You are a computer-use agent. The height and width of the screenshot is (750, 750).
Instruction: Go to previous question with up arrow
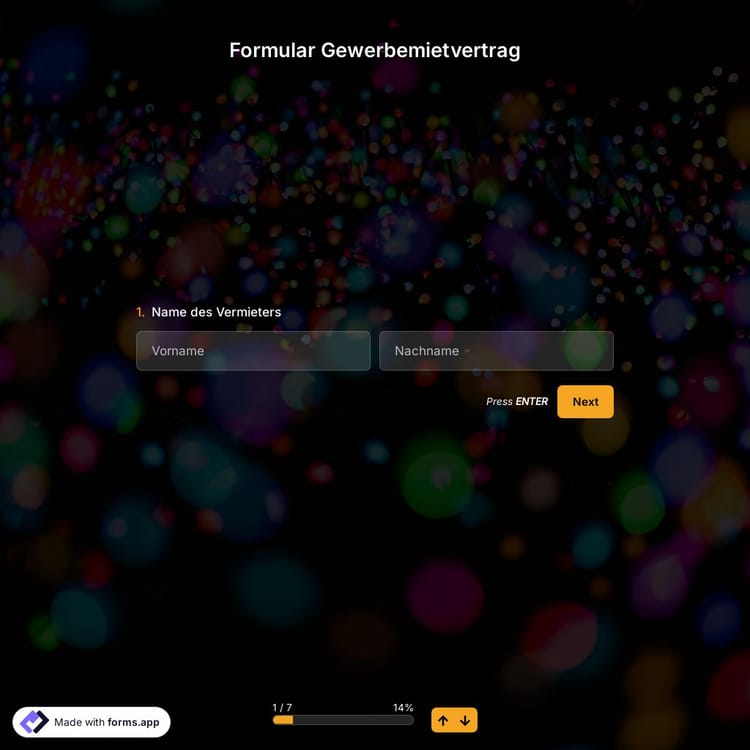[x=443, y=720]
